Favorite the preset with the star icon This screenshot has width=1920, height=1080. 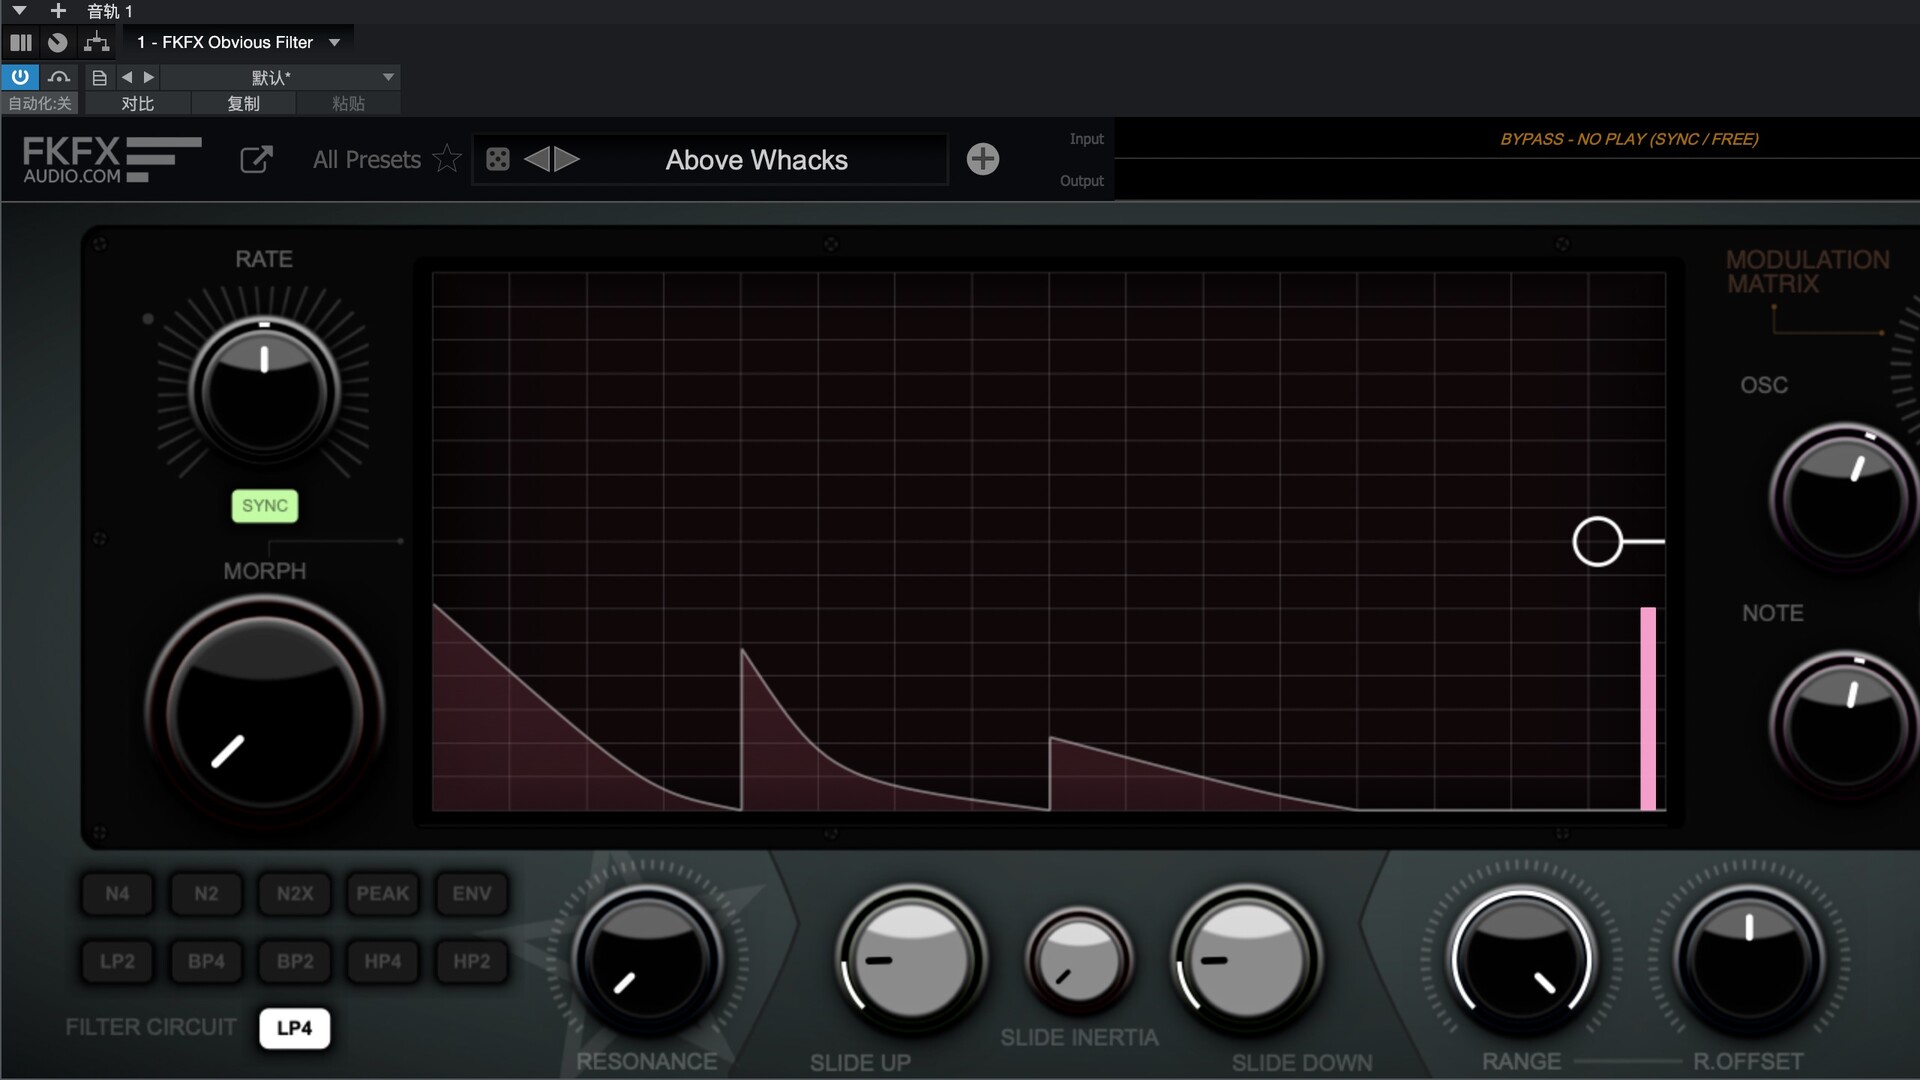pos(447,159)
